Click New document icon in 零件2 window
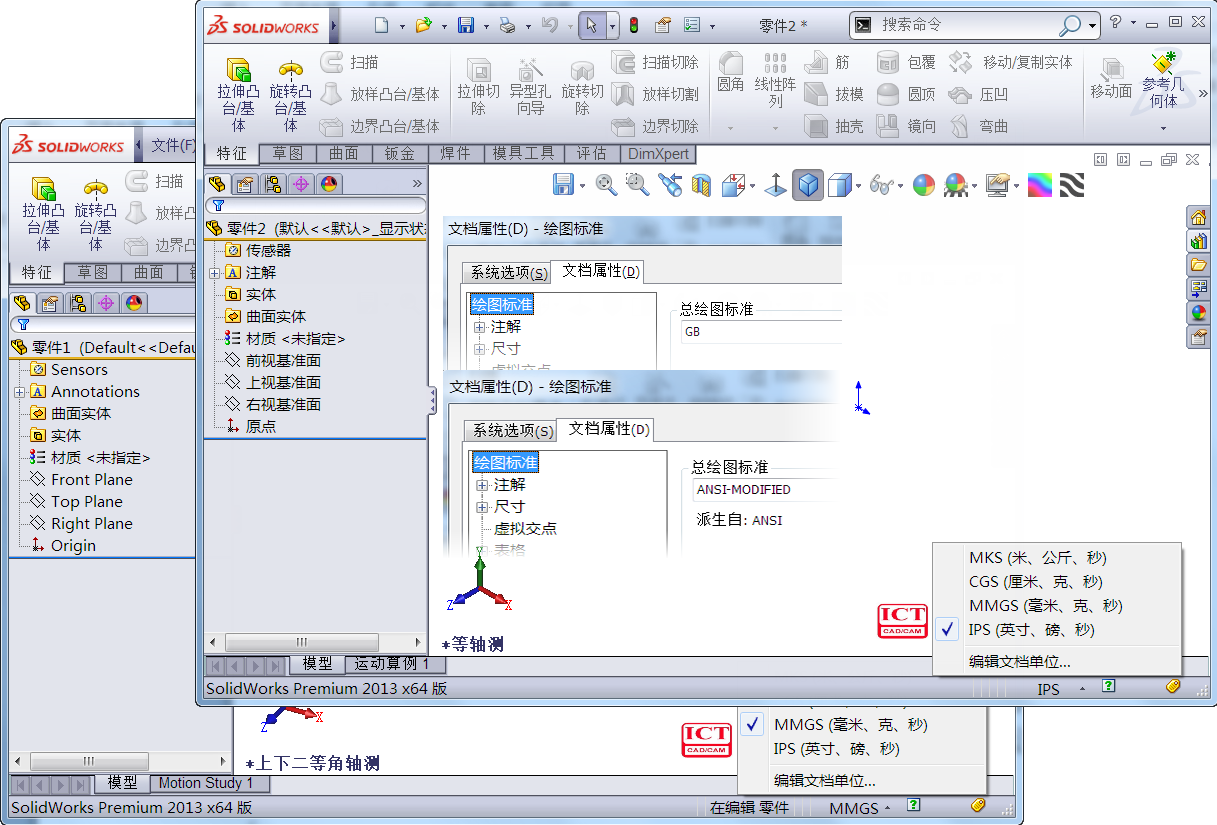The image size is (1217, 825). (382, 26)
